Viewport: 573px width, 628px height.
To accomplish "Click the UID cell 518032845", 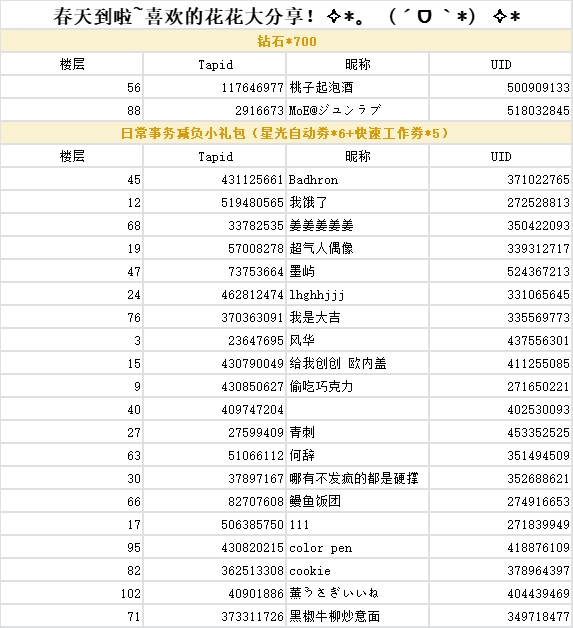I will (x=501, y=110).
